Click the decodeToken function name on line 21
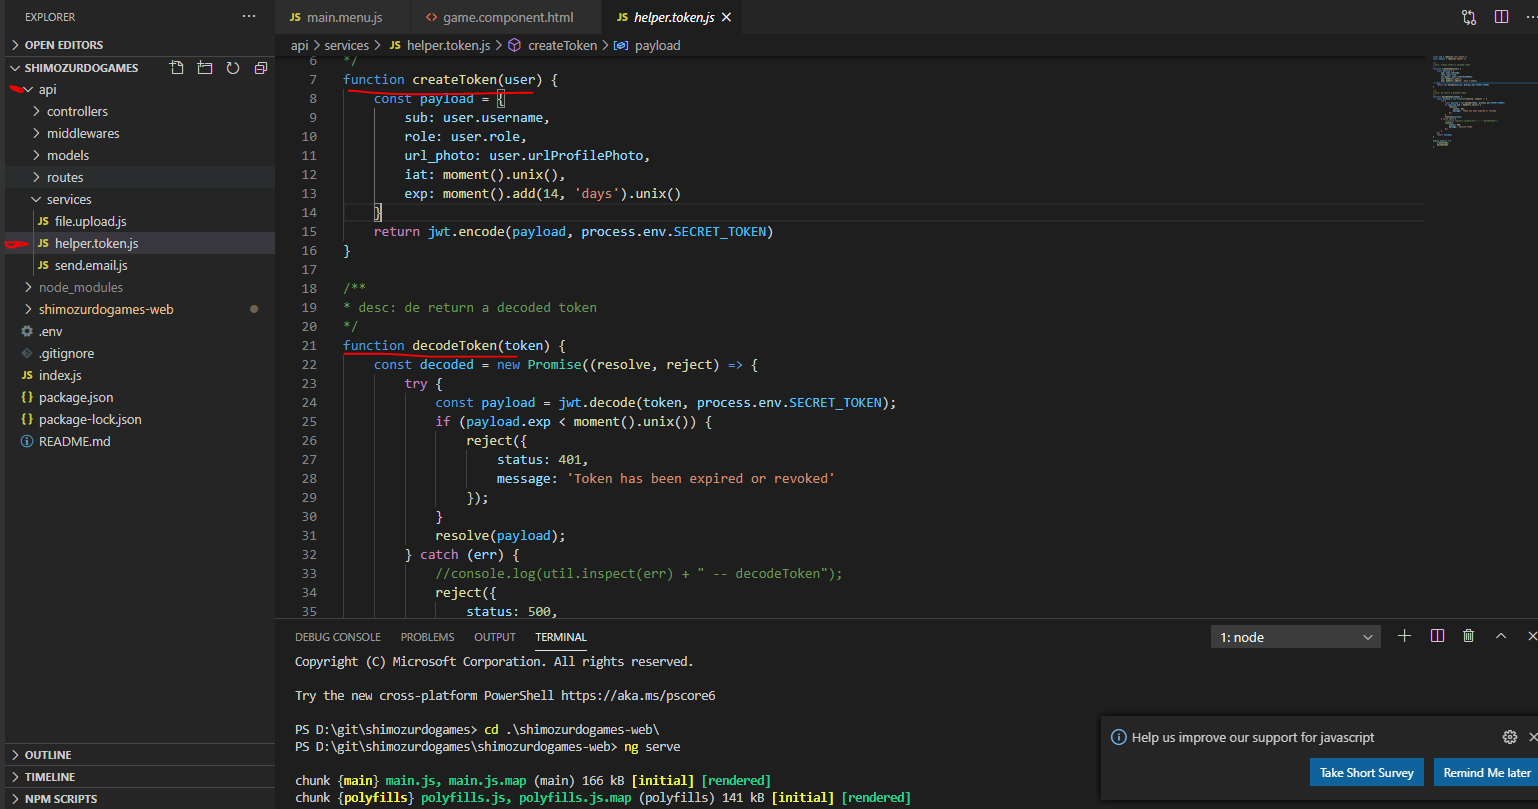 point(455,345)
